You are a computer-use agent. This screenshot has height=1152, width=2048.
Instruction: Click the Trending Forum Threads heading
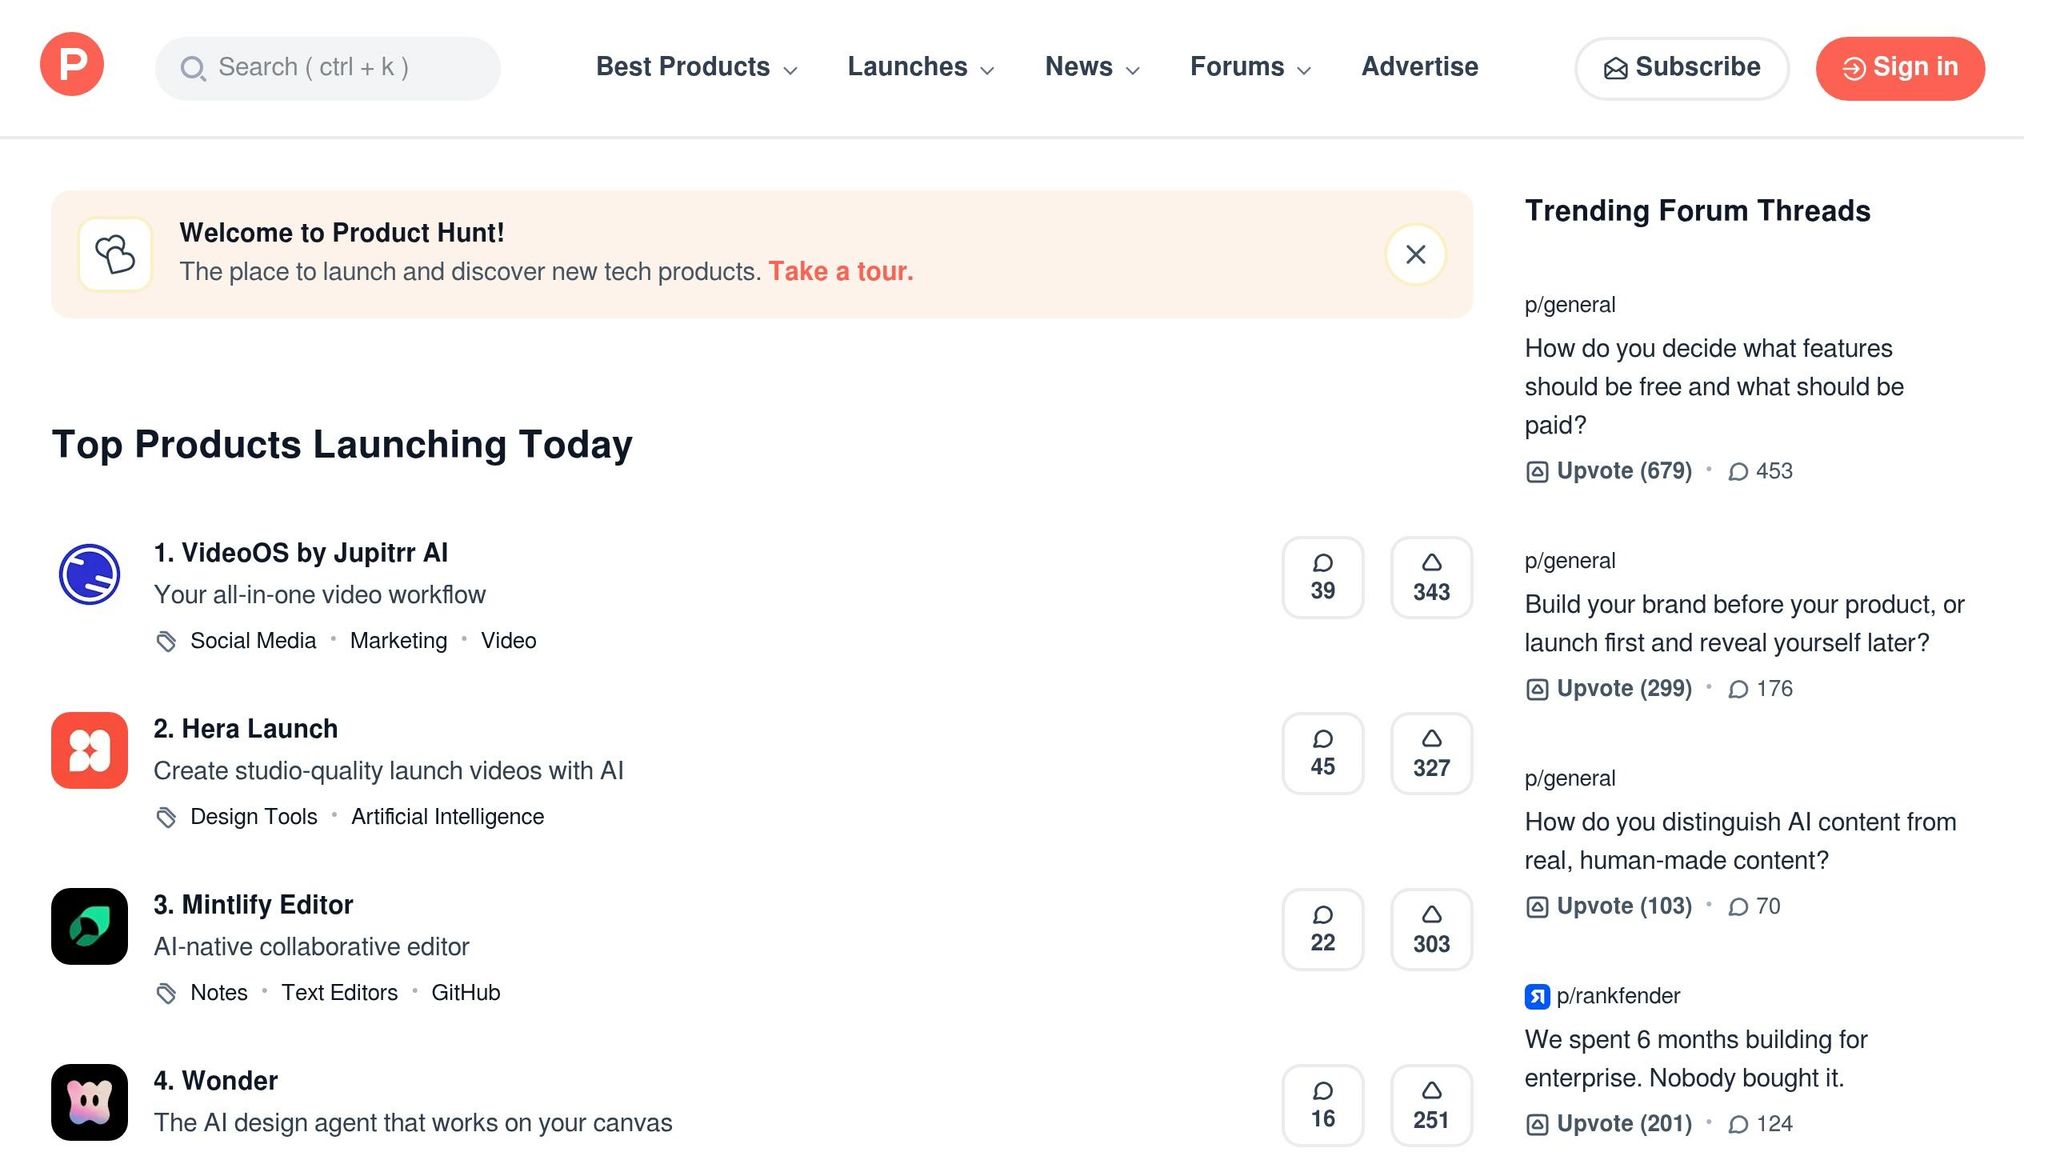click(1697, 211)
